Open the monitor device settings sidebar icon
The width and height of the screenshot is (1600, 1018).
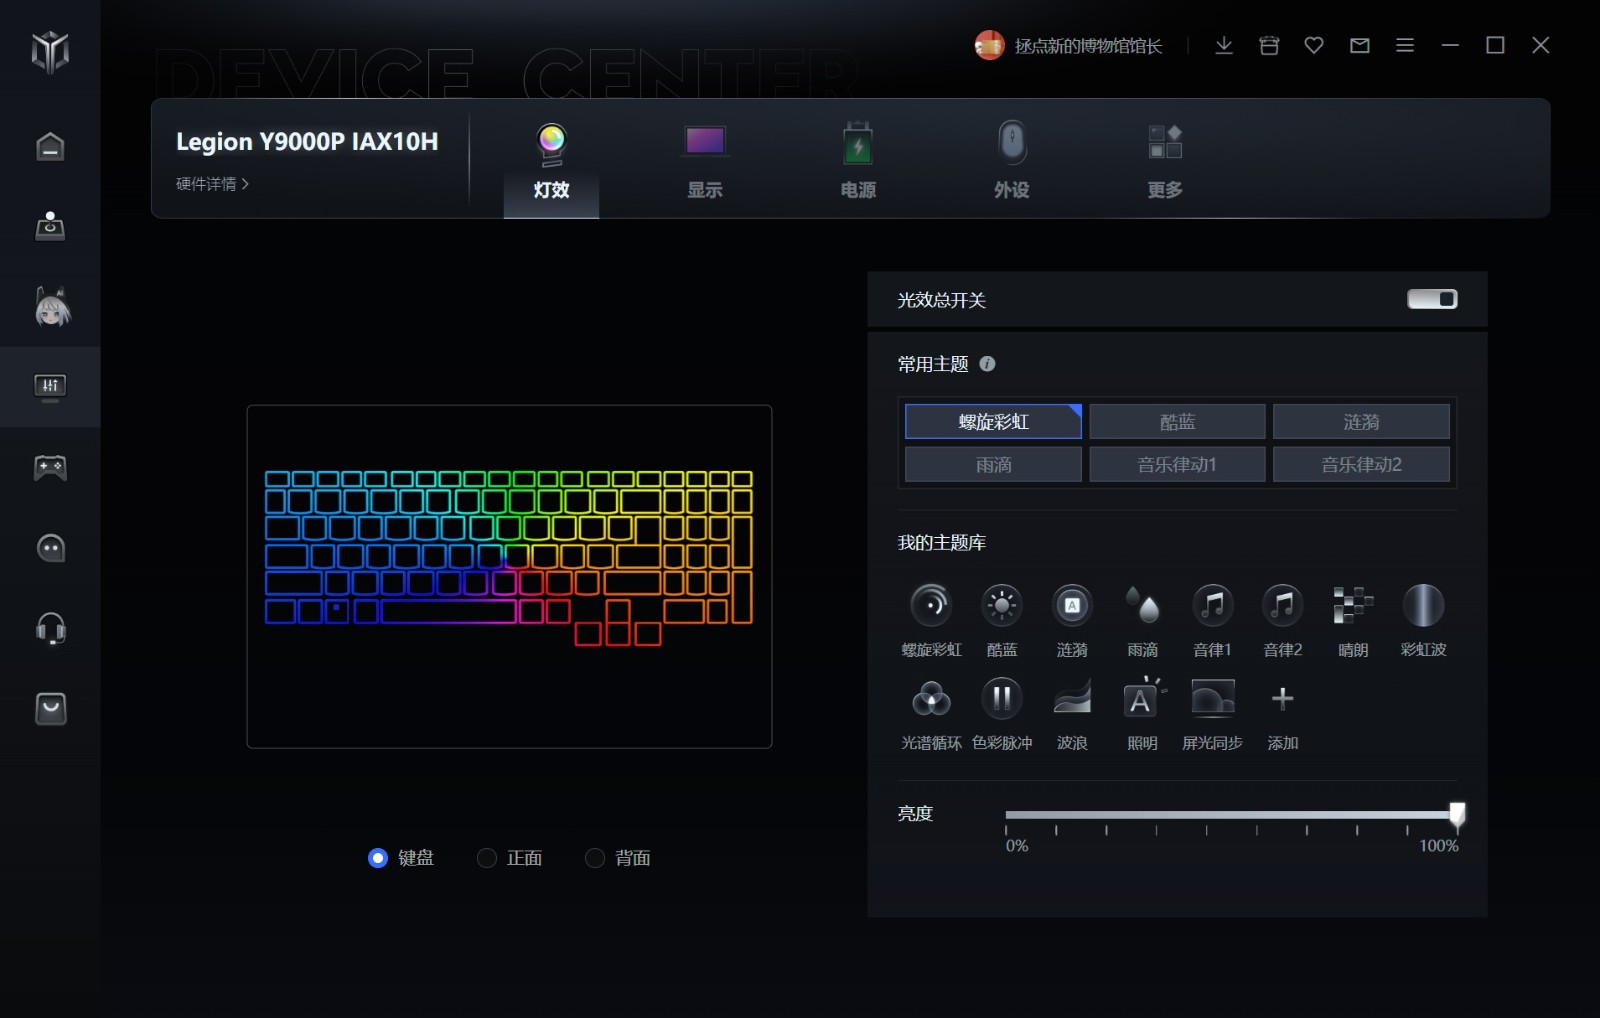[x=50, y=387]
